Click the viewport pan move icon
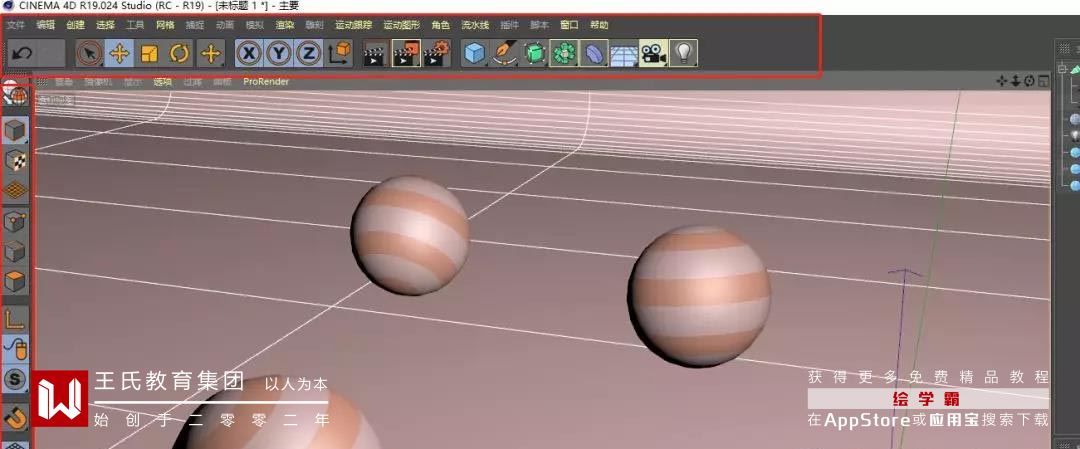 (1001, 81)
